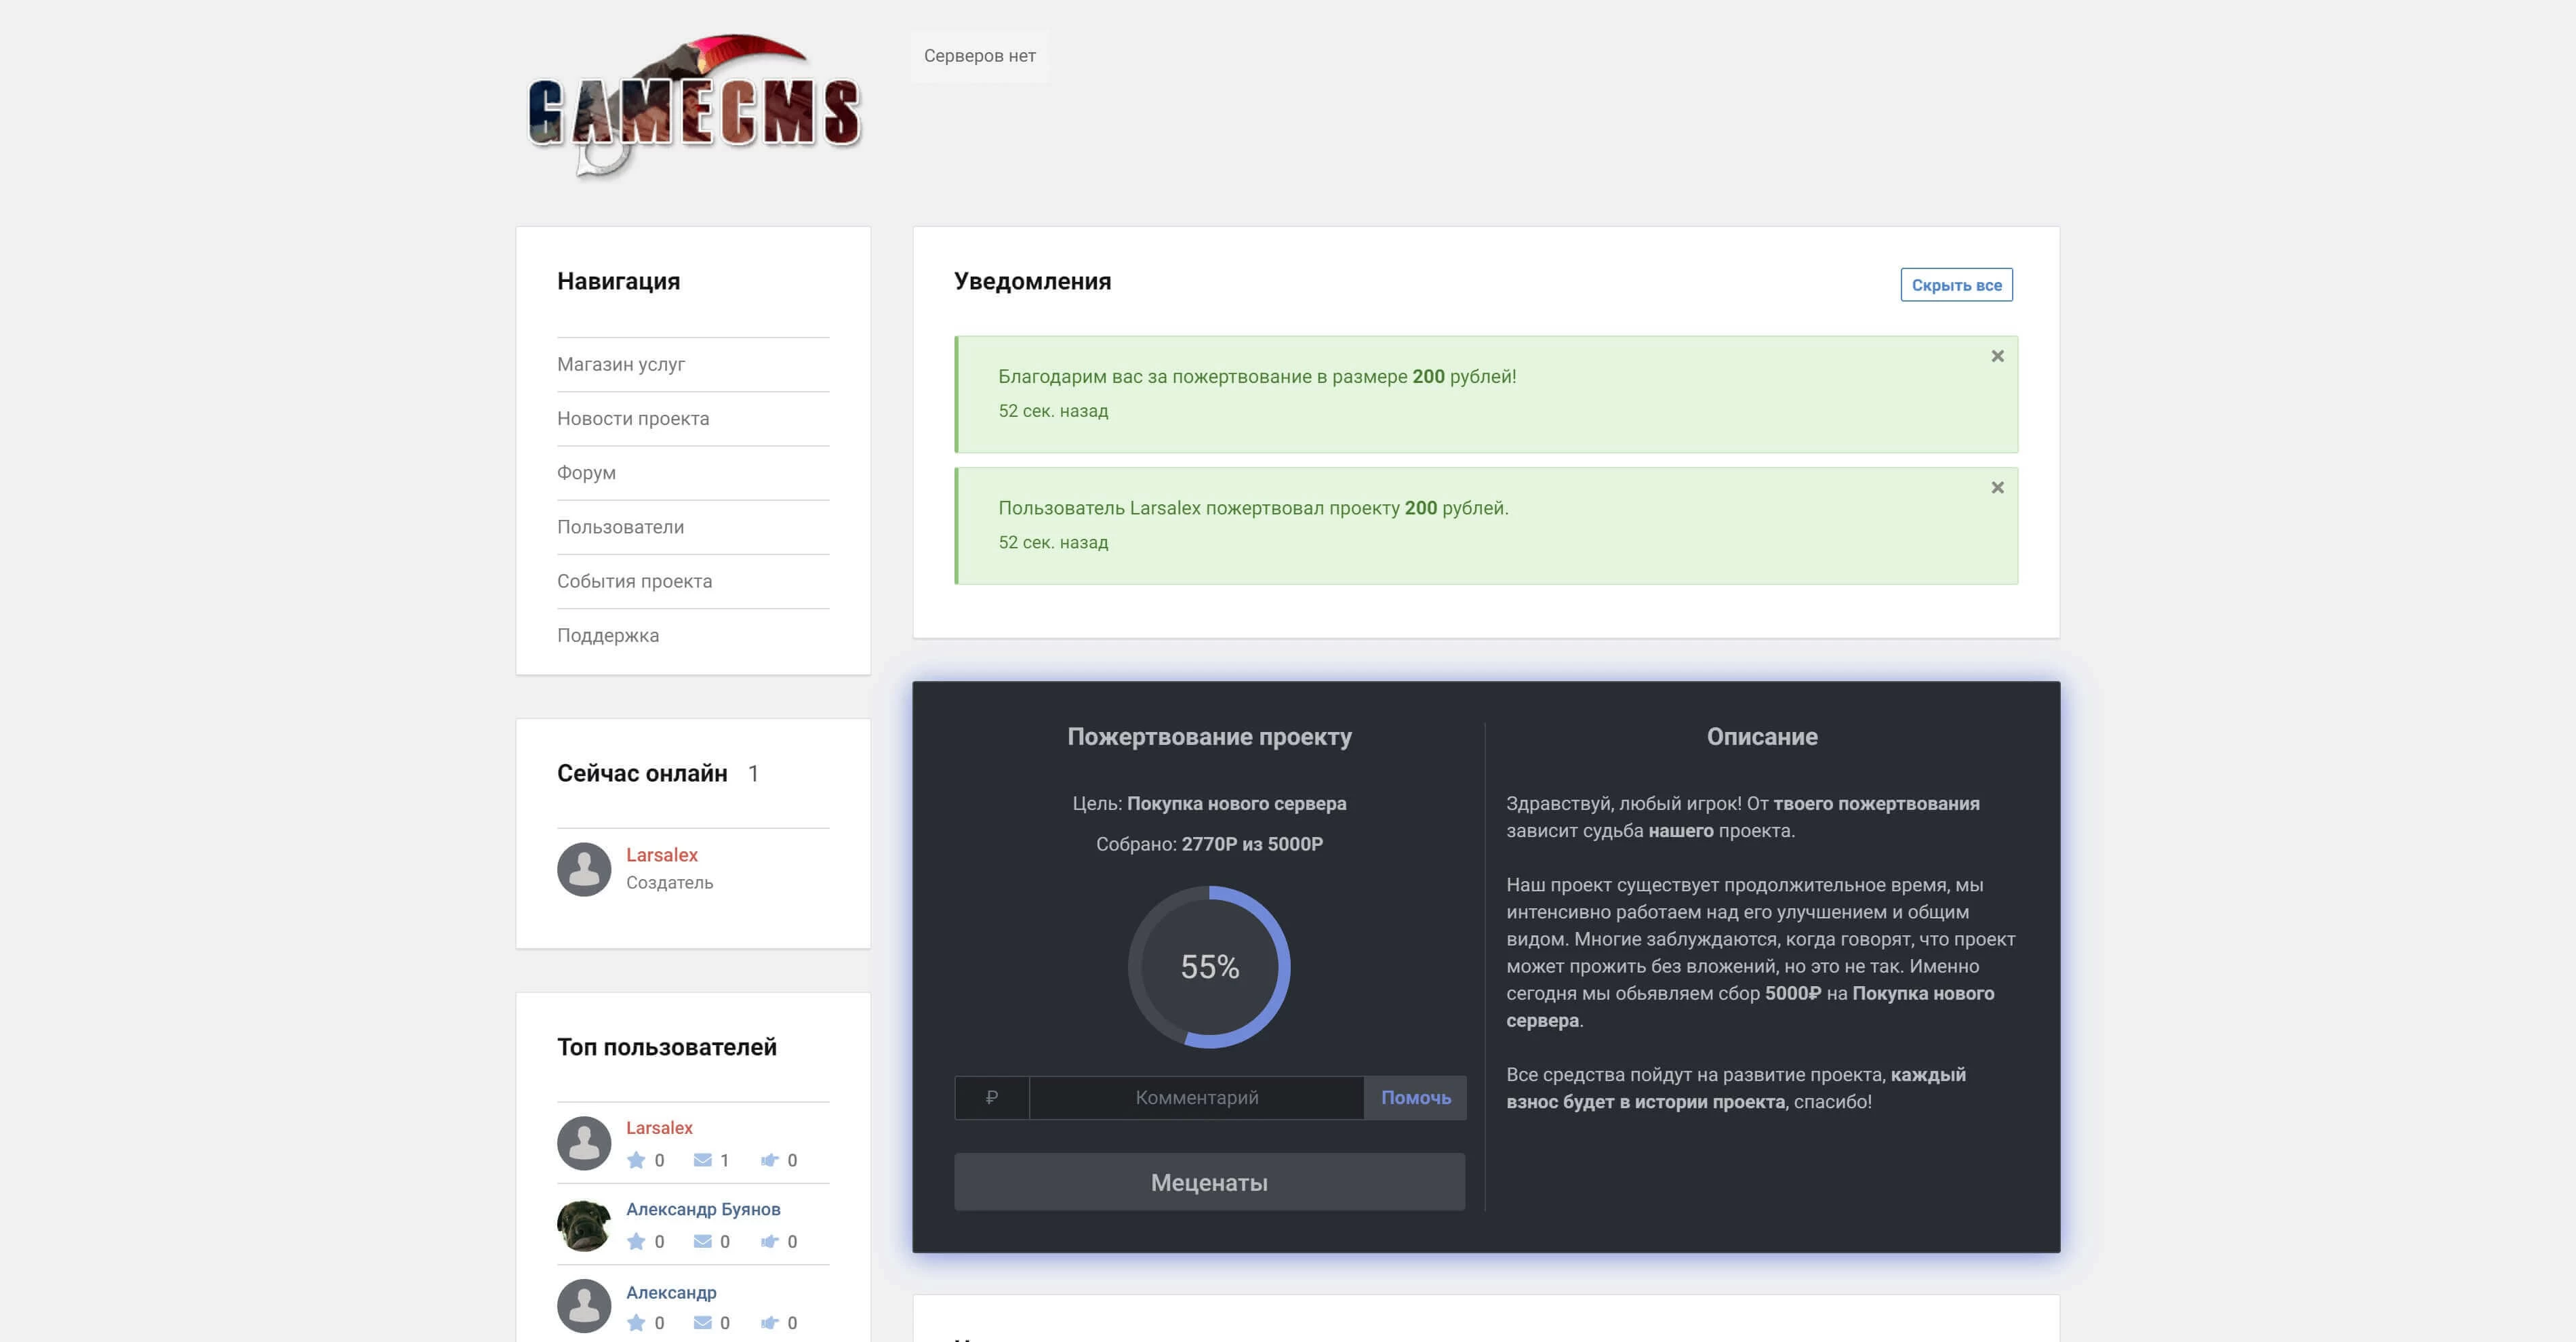
Task: Click Larsalex avatar in top users
Action: tap(584, 1143)
